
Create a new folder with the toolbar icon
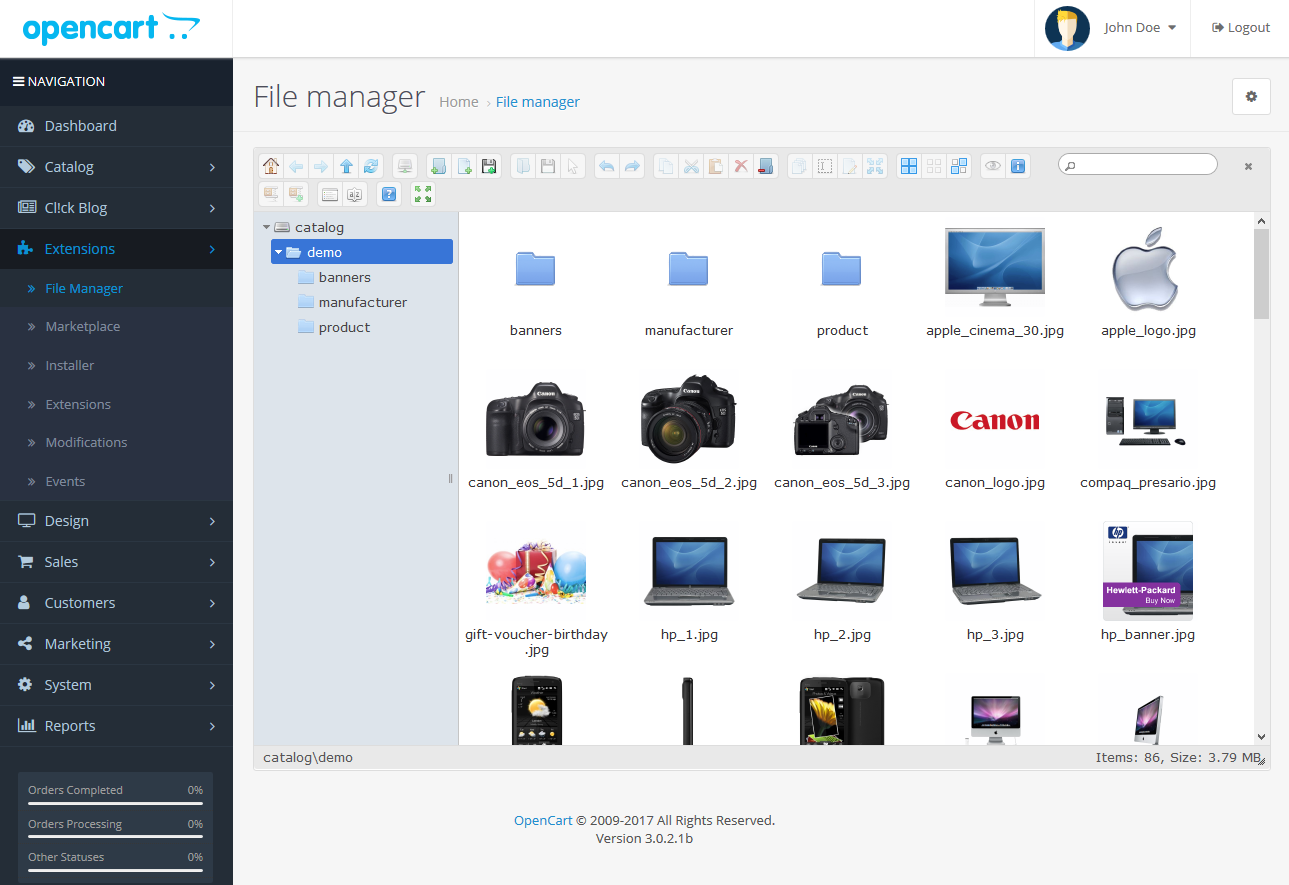point(439,166)
